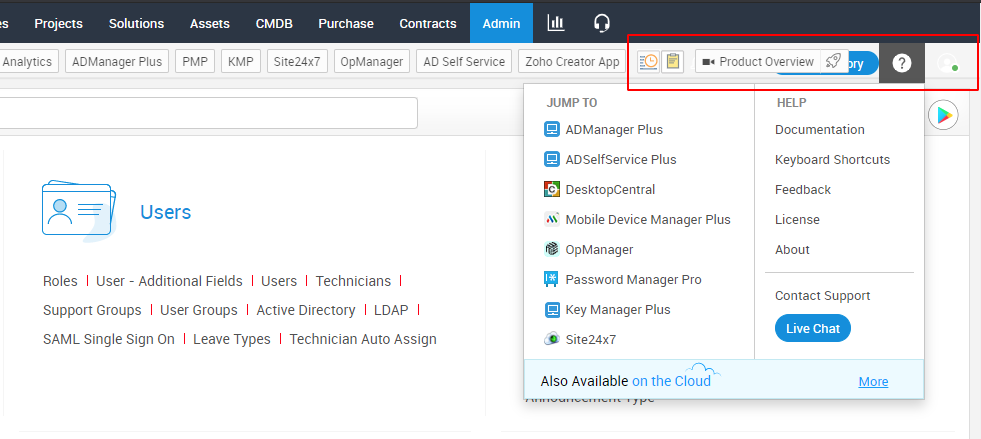Open the Purchase tab

(346, 23)
